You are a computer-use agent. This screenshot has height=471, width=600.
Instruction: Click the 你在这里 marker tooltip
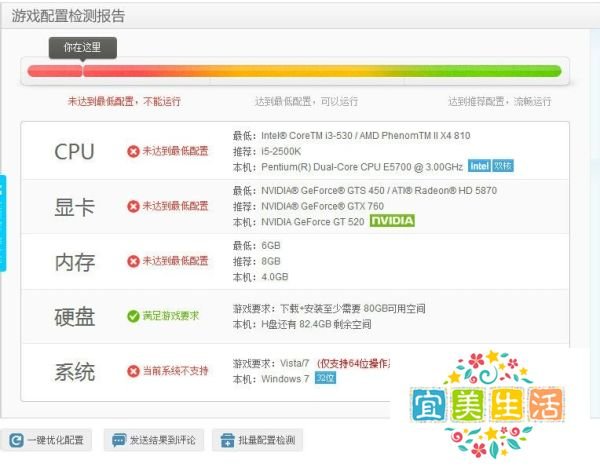83,48
